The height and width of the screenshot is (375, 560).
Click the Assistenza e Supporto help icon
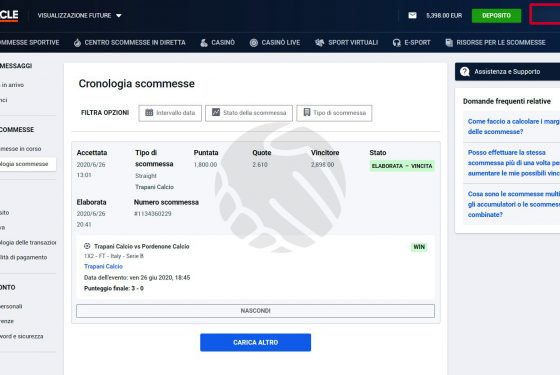tap(465, 72)
